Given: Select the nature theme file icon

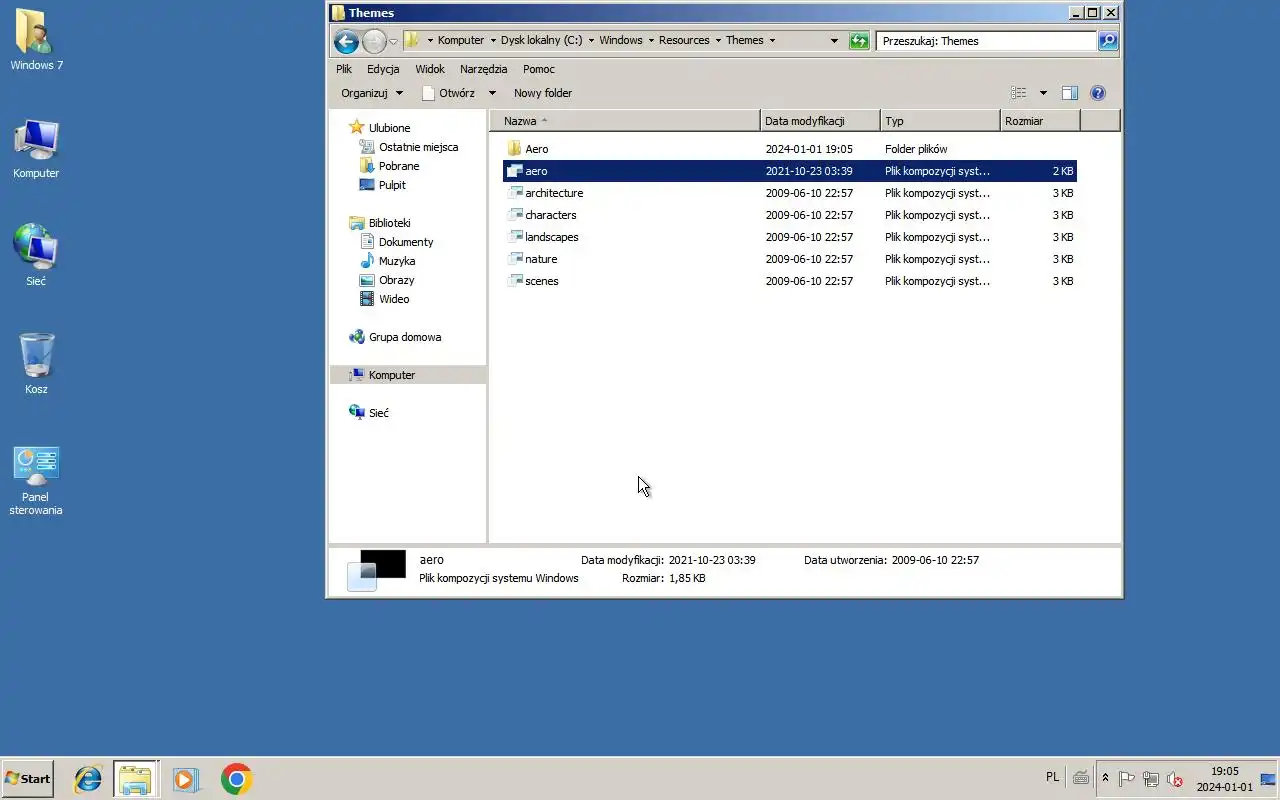Looking at the screenshot, I should pyautogui.click(x=514, y=259).
